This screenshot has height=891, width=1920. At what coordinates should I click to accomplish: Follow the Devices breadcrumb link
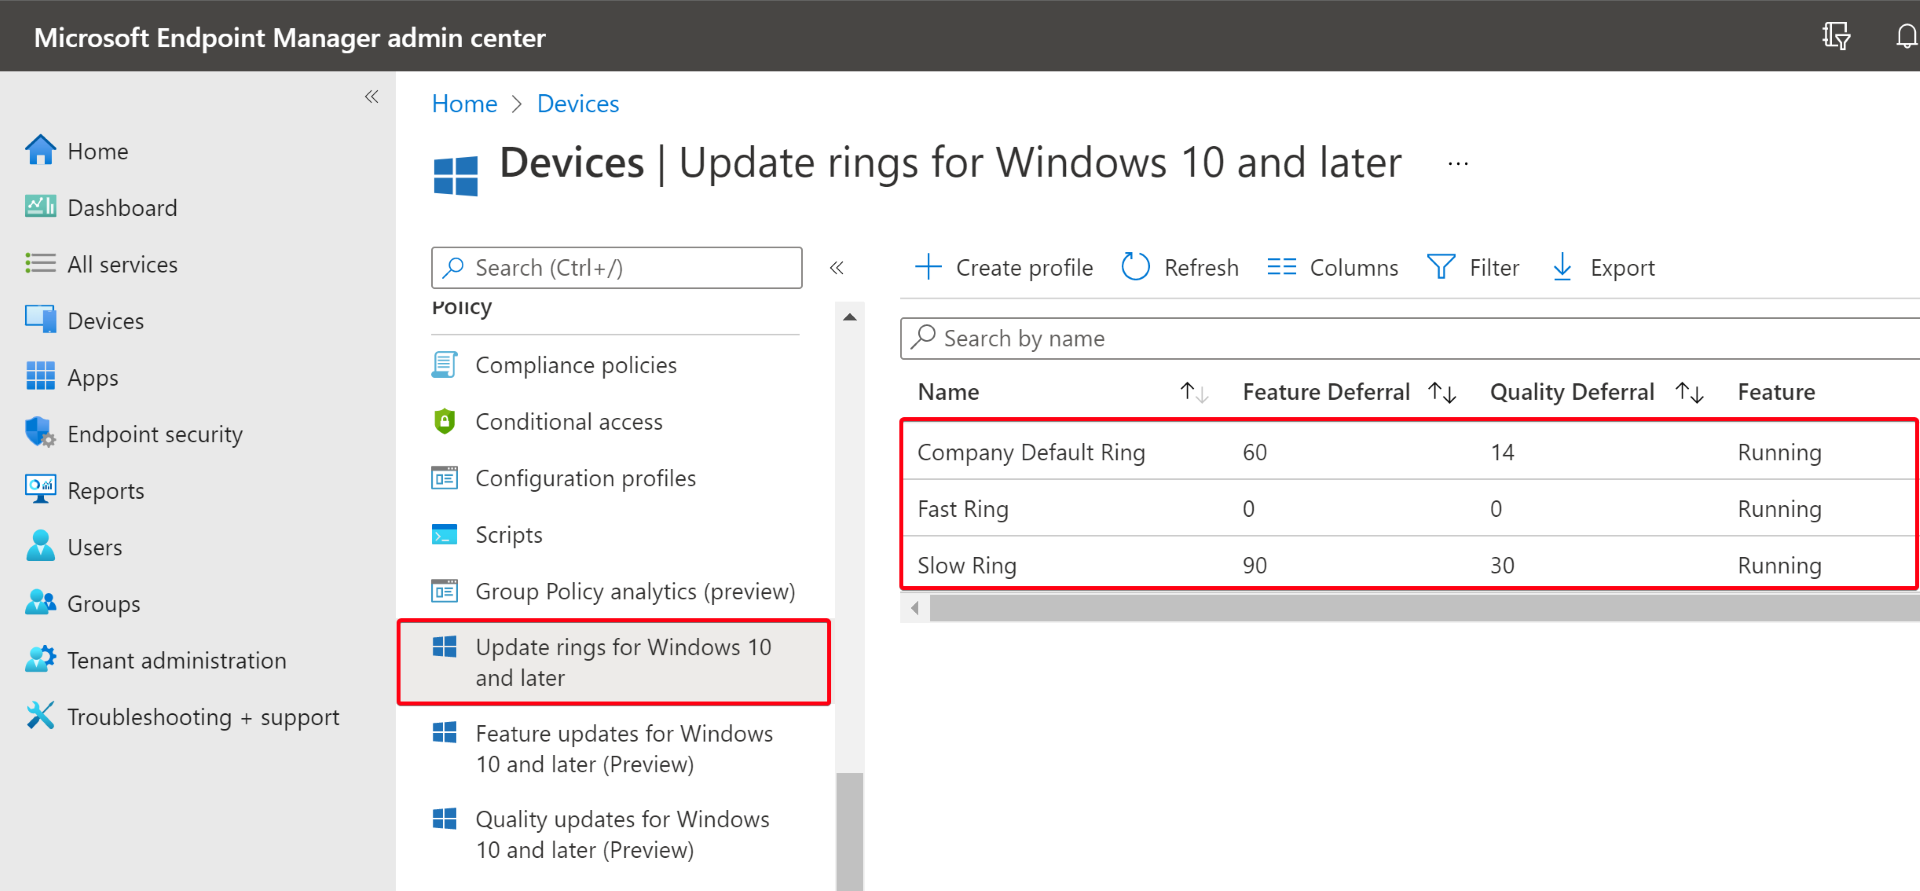click(578, 104)
